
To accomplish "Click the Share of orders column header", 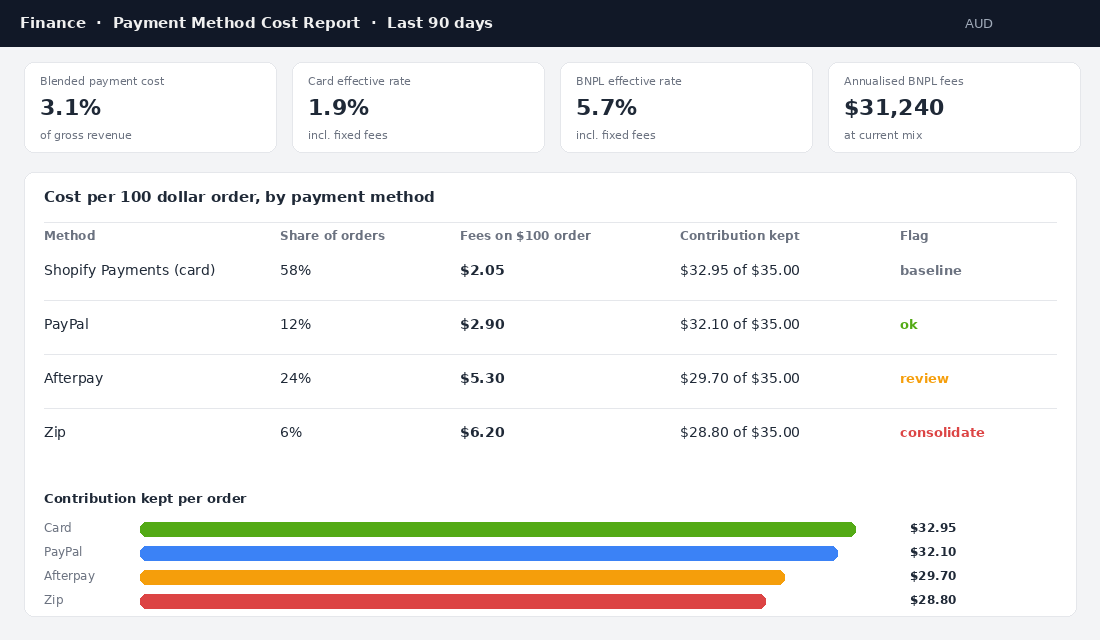I will [333, 236].
